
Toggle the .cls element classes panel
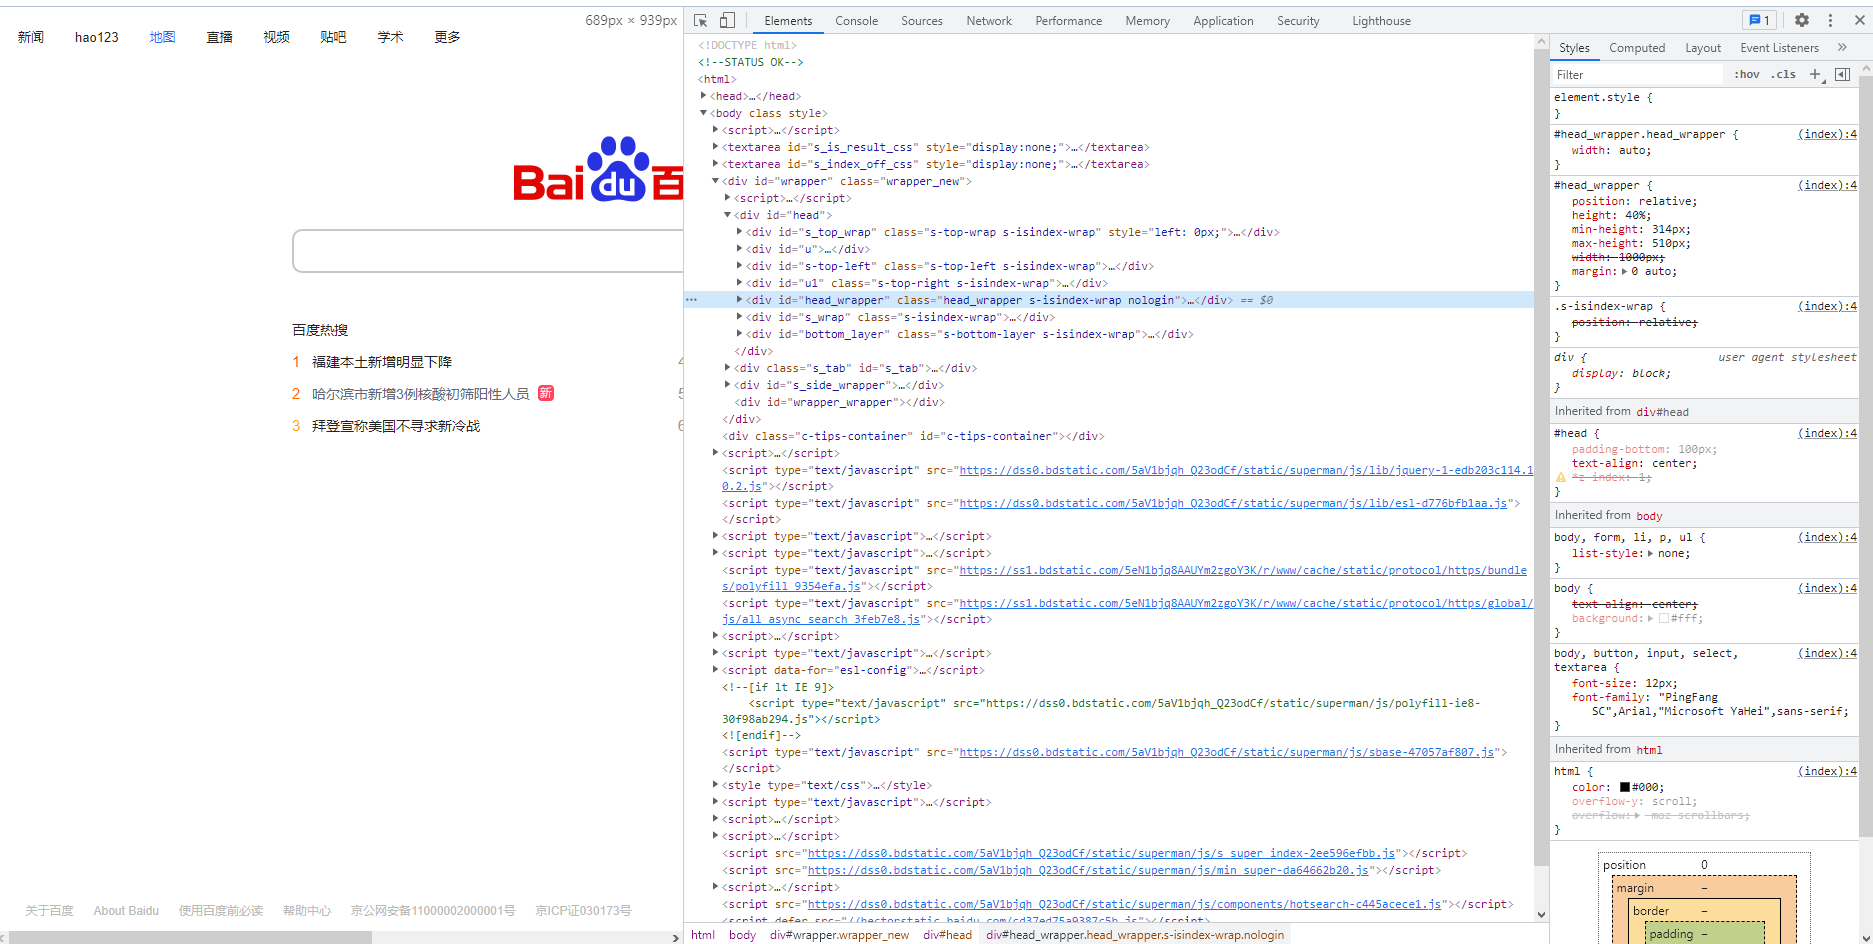(1783, 74)
